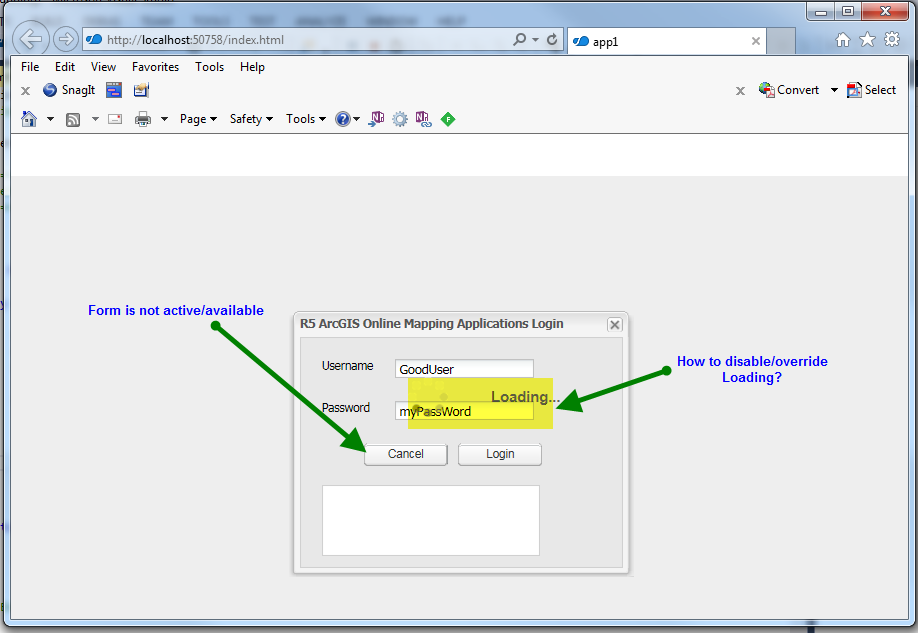Click the Convert PDF button
918x633 pixels.
[789, 90]
